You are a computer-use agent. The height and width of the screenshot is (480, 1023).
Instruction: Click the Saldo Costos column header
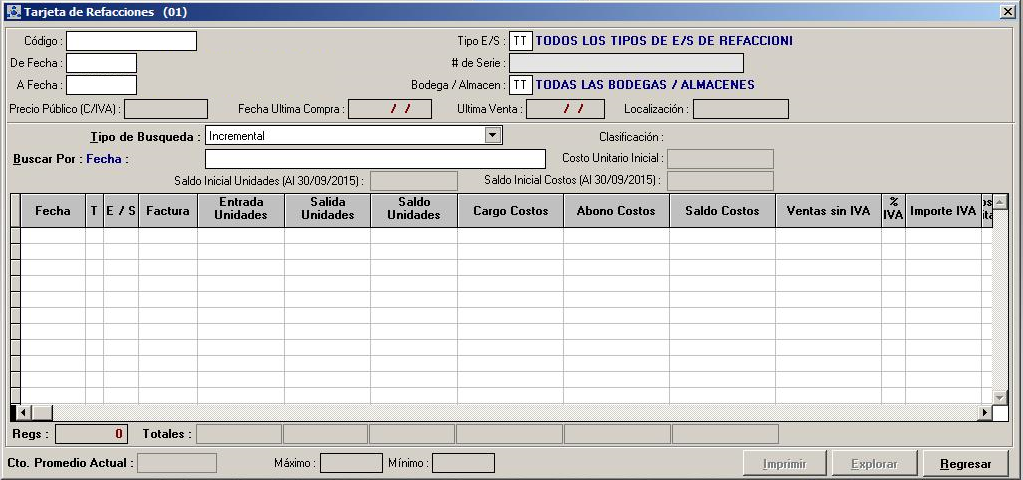pos(722,211)
